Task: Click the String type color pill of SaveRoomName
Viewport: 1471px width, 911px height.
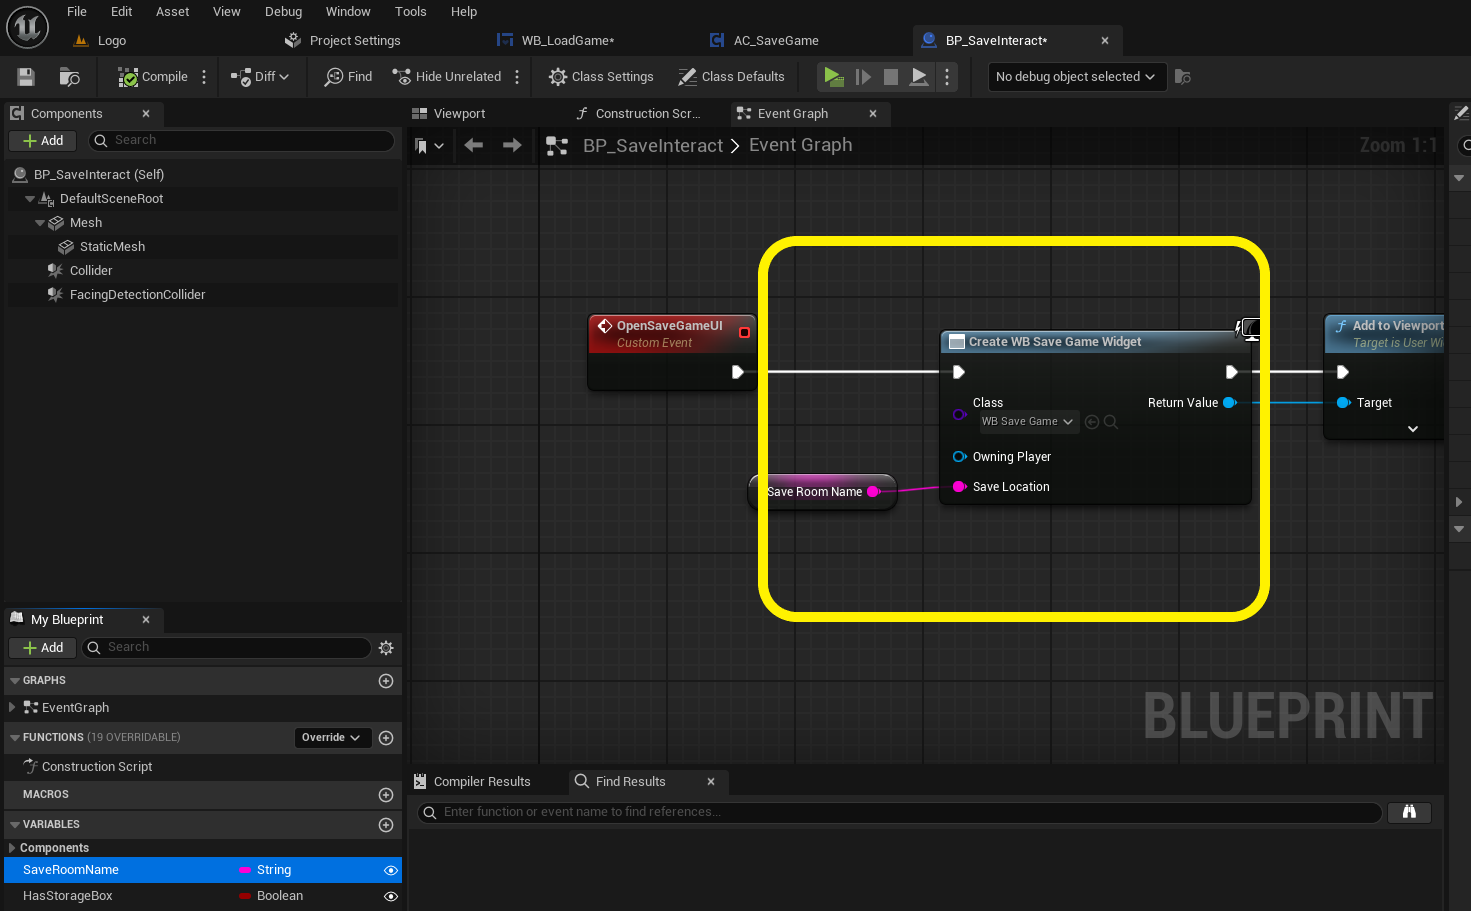Action: tap(245, 871)
